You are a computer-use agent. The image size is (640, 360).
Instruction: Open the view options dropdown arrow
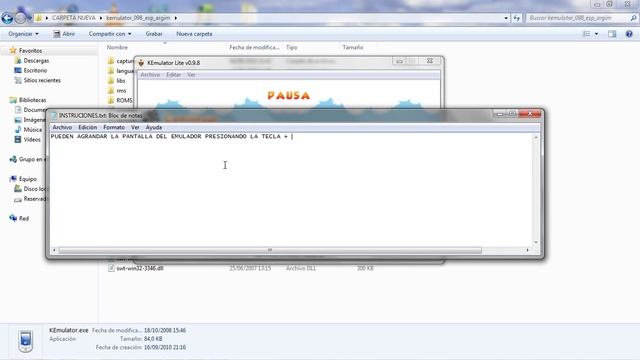[x=596, y=34]
